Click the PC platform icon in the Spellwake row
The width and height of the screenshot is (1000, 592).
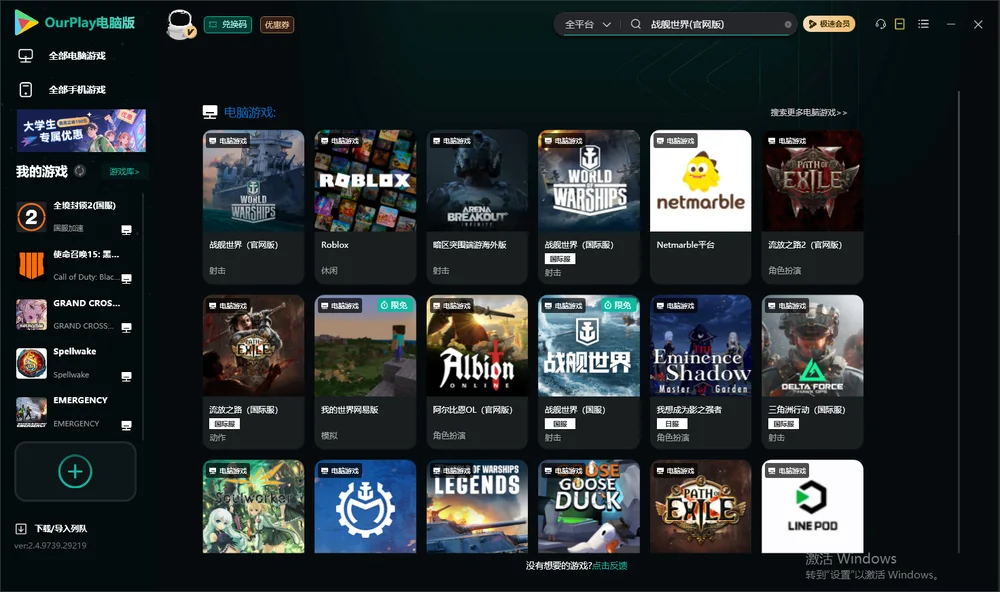tap(126, 376)
